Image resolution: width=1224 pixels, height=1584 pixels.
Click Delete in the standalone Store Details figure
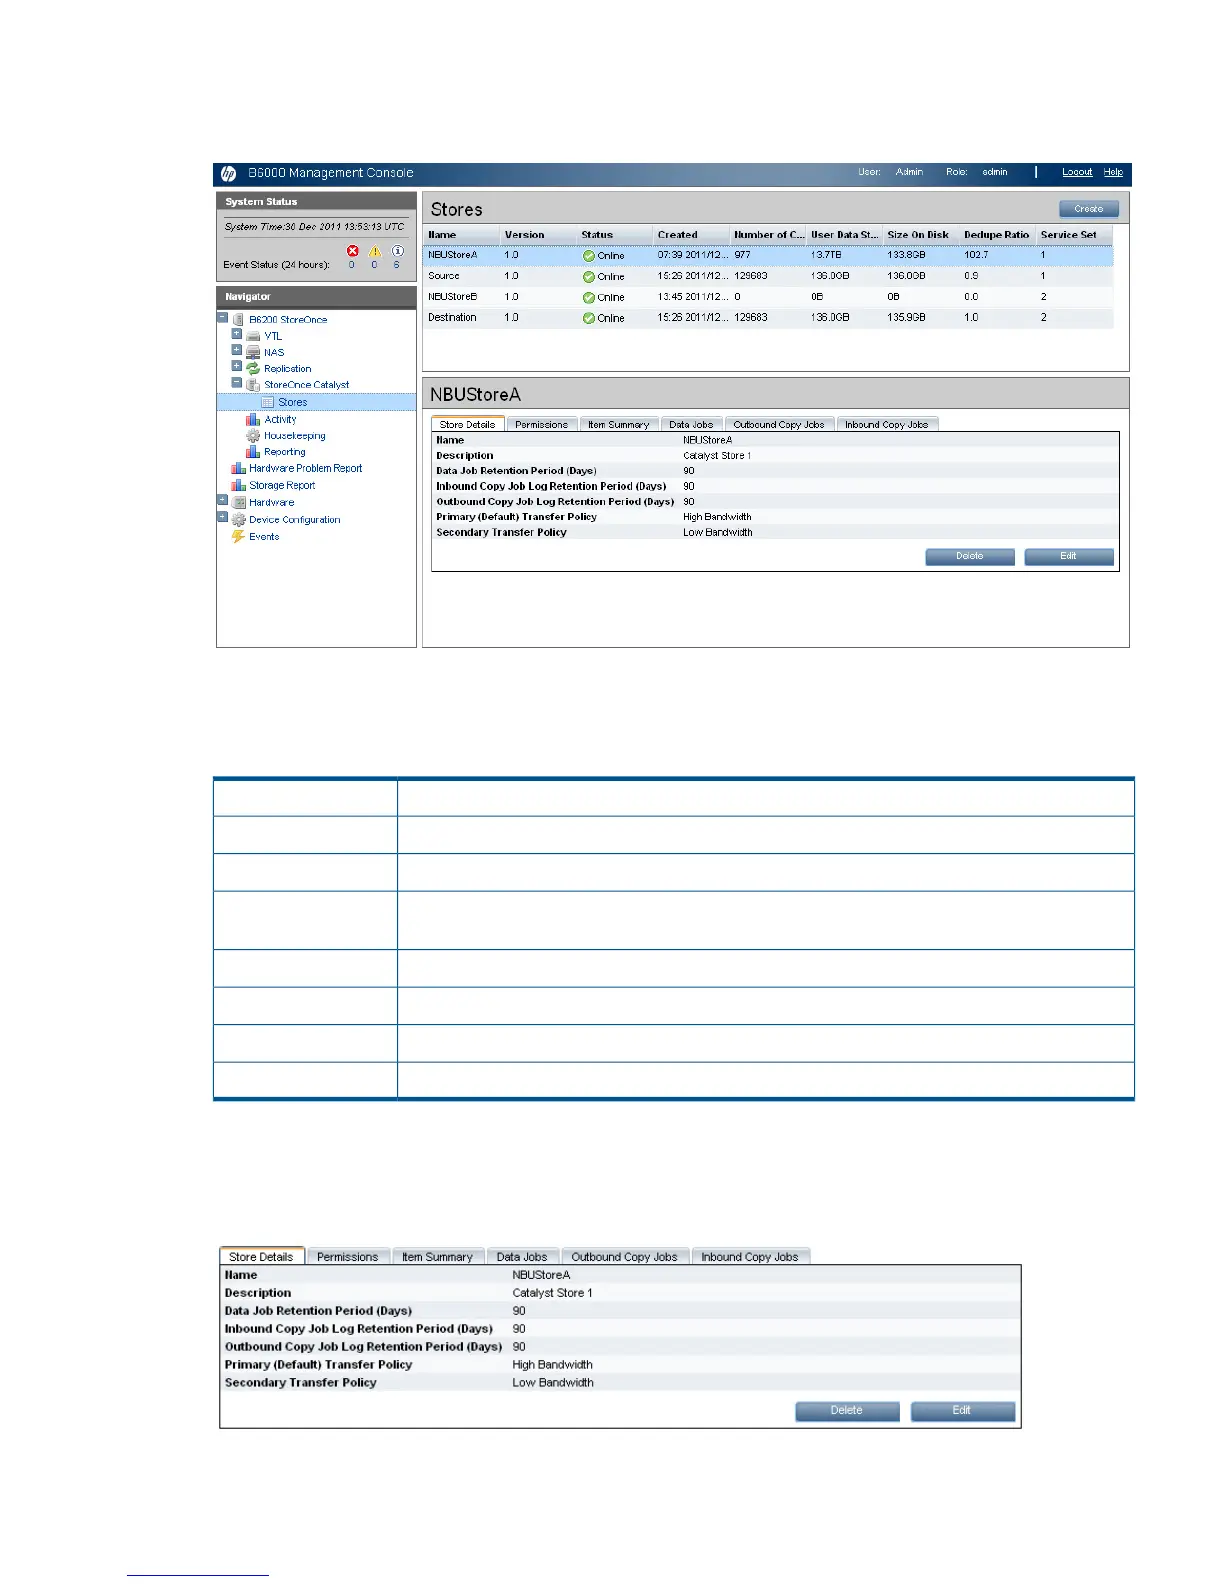pyautogui.click(x=847, y=1410)
